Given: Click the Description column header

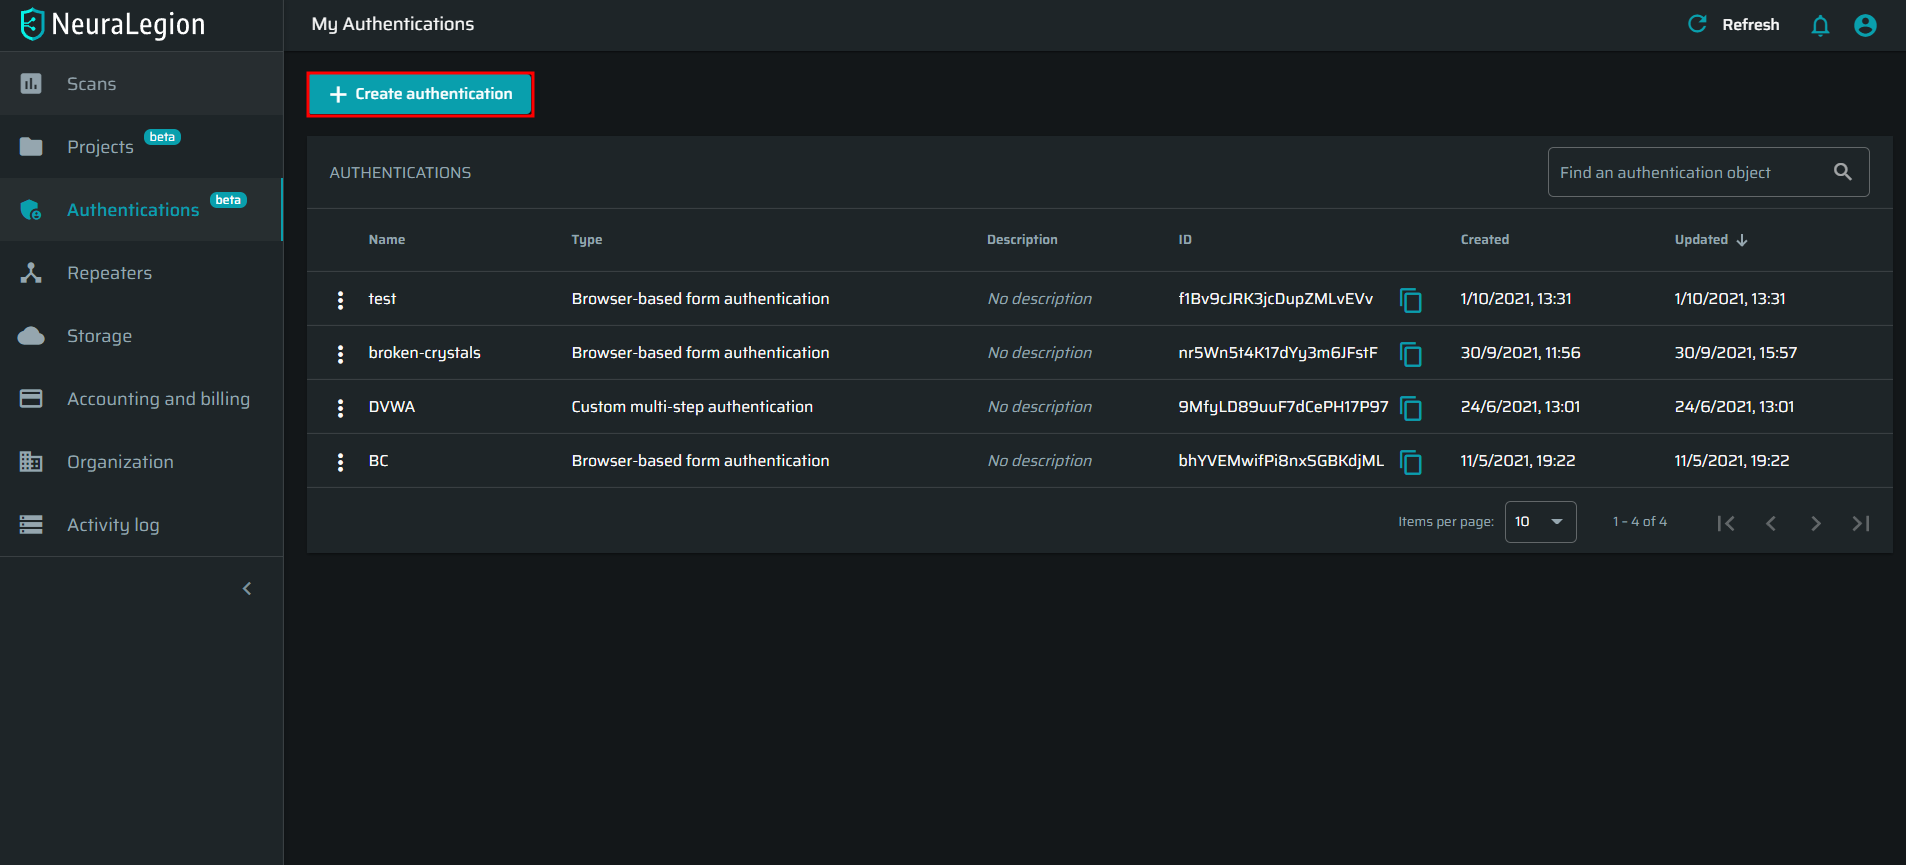Looking at the screenshot, I should coord(1022,240).
